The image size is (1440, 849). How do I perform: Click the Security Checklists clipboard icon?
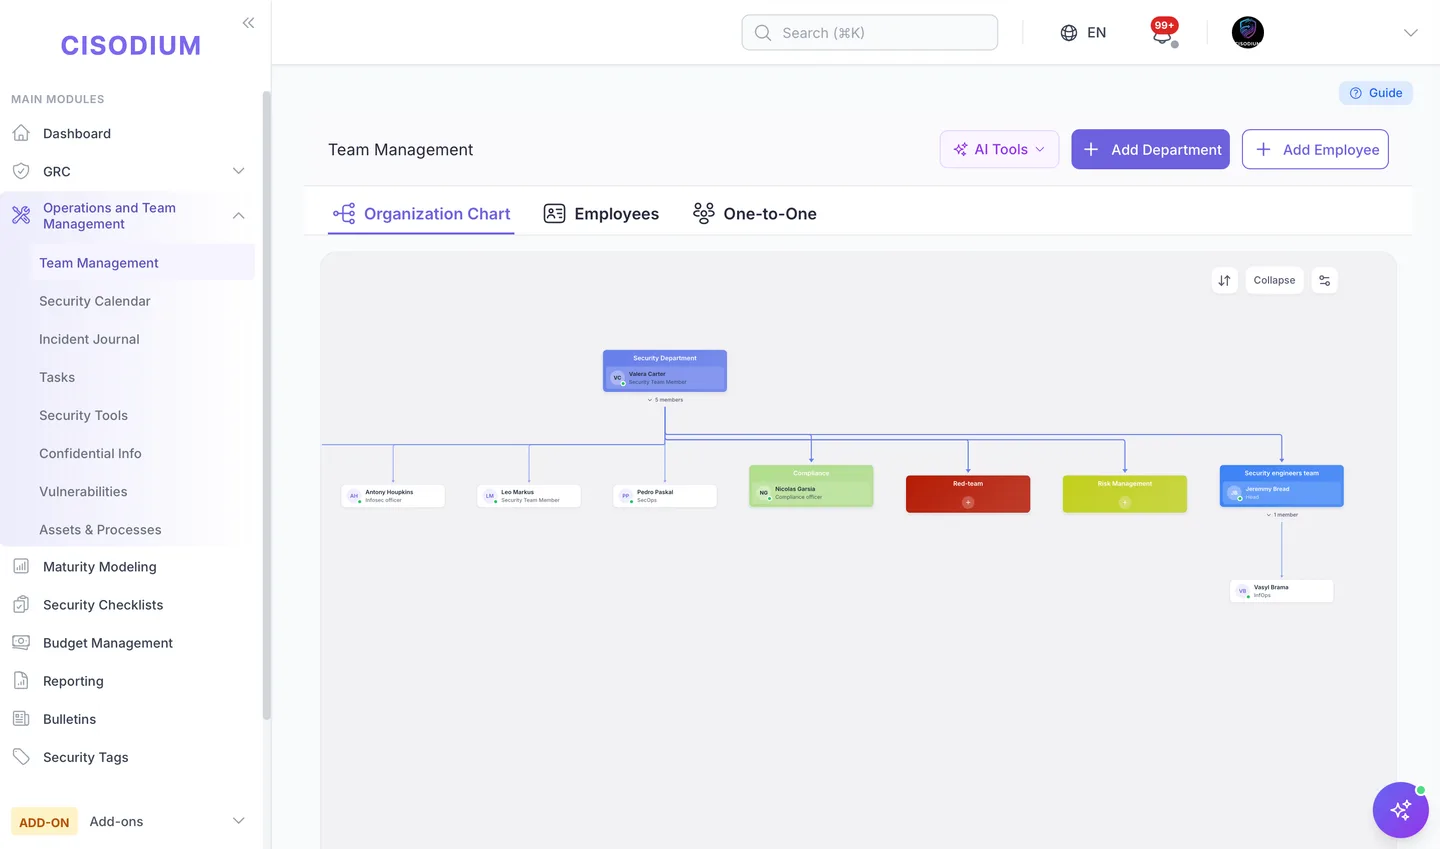coord(21,604)
